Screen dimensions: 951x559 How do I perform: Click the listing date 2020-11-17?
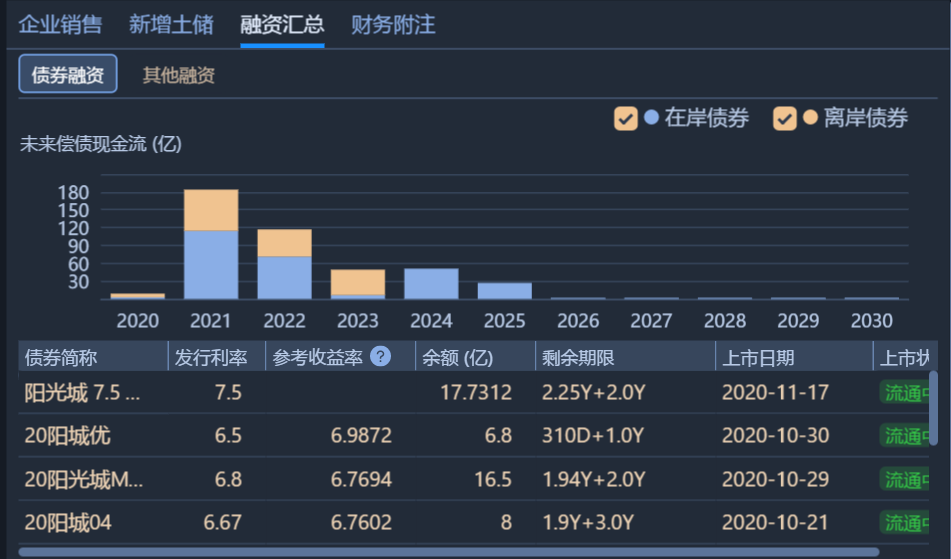(x=776, y=393)
